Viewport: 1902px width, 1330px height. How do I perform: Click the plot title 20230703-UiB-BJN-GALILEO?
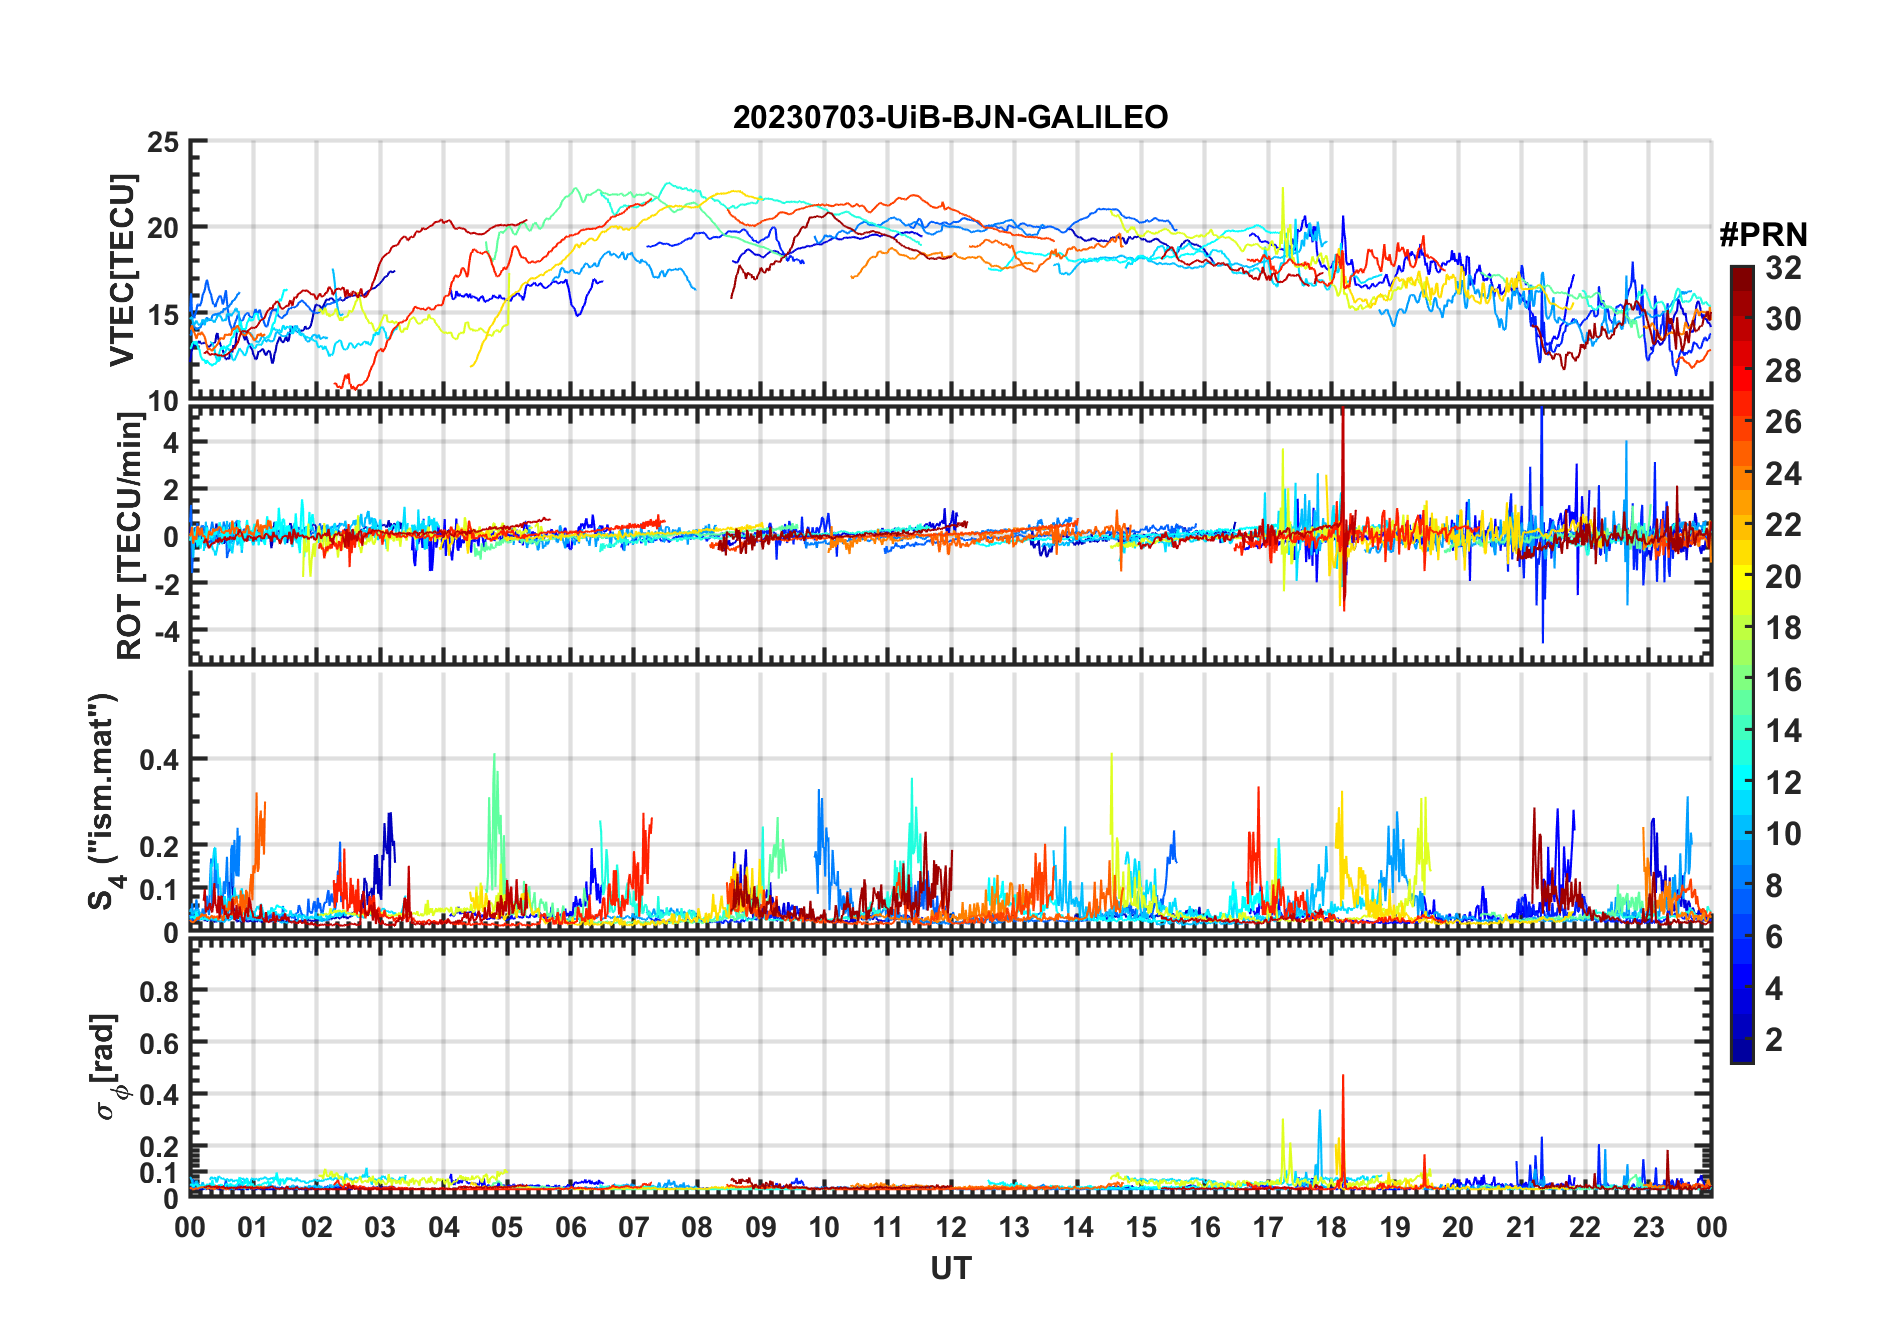click(950, 117)
